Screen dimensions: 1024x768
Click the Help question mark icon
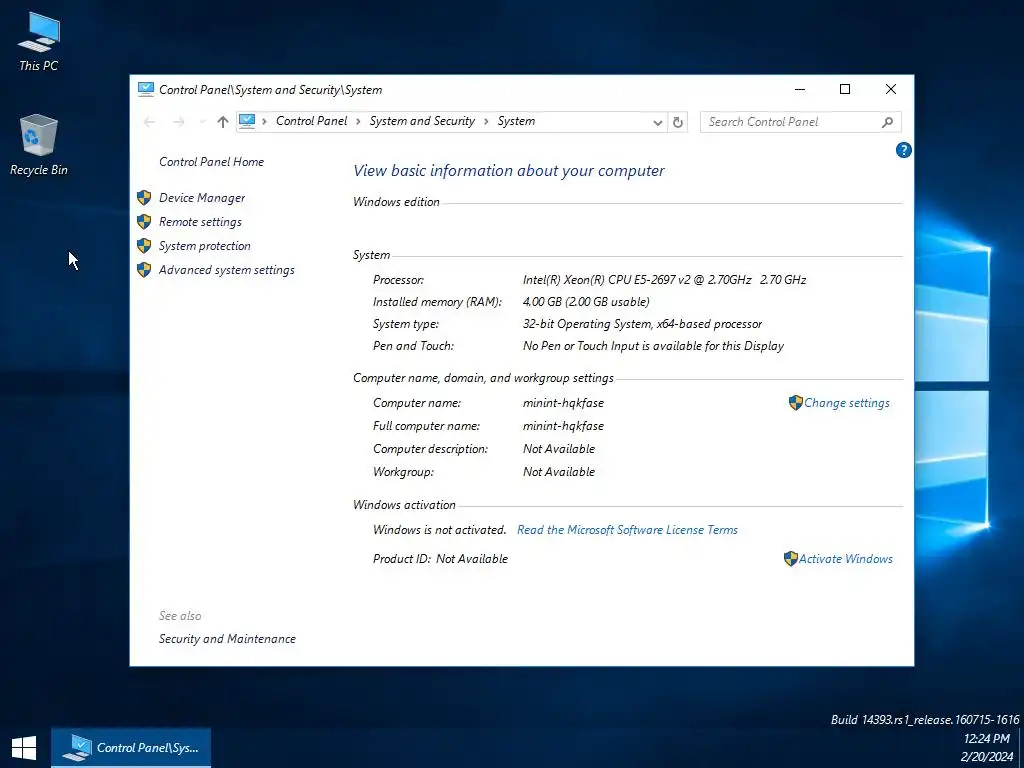903,150
